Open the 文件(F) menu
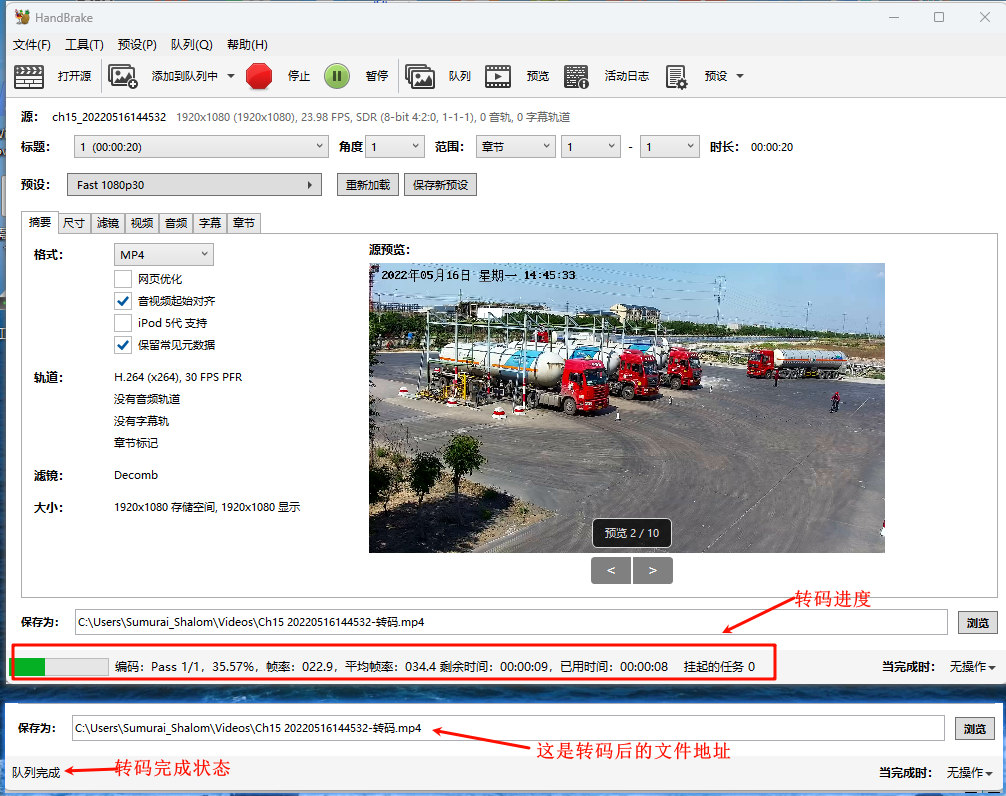Screen dimensions: 1006x796 [x=31, y=44]
